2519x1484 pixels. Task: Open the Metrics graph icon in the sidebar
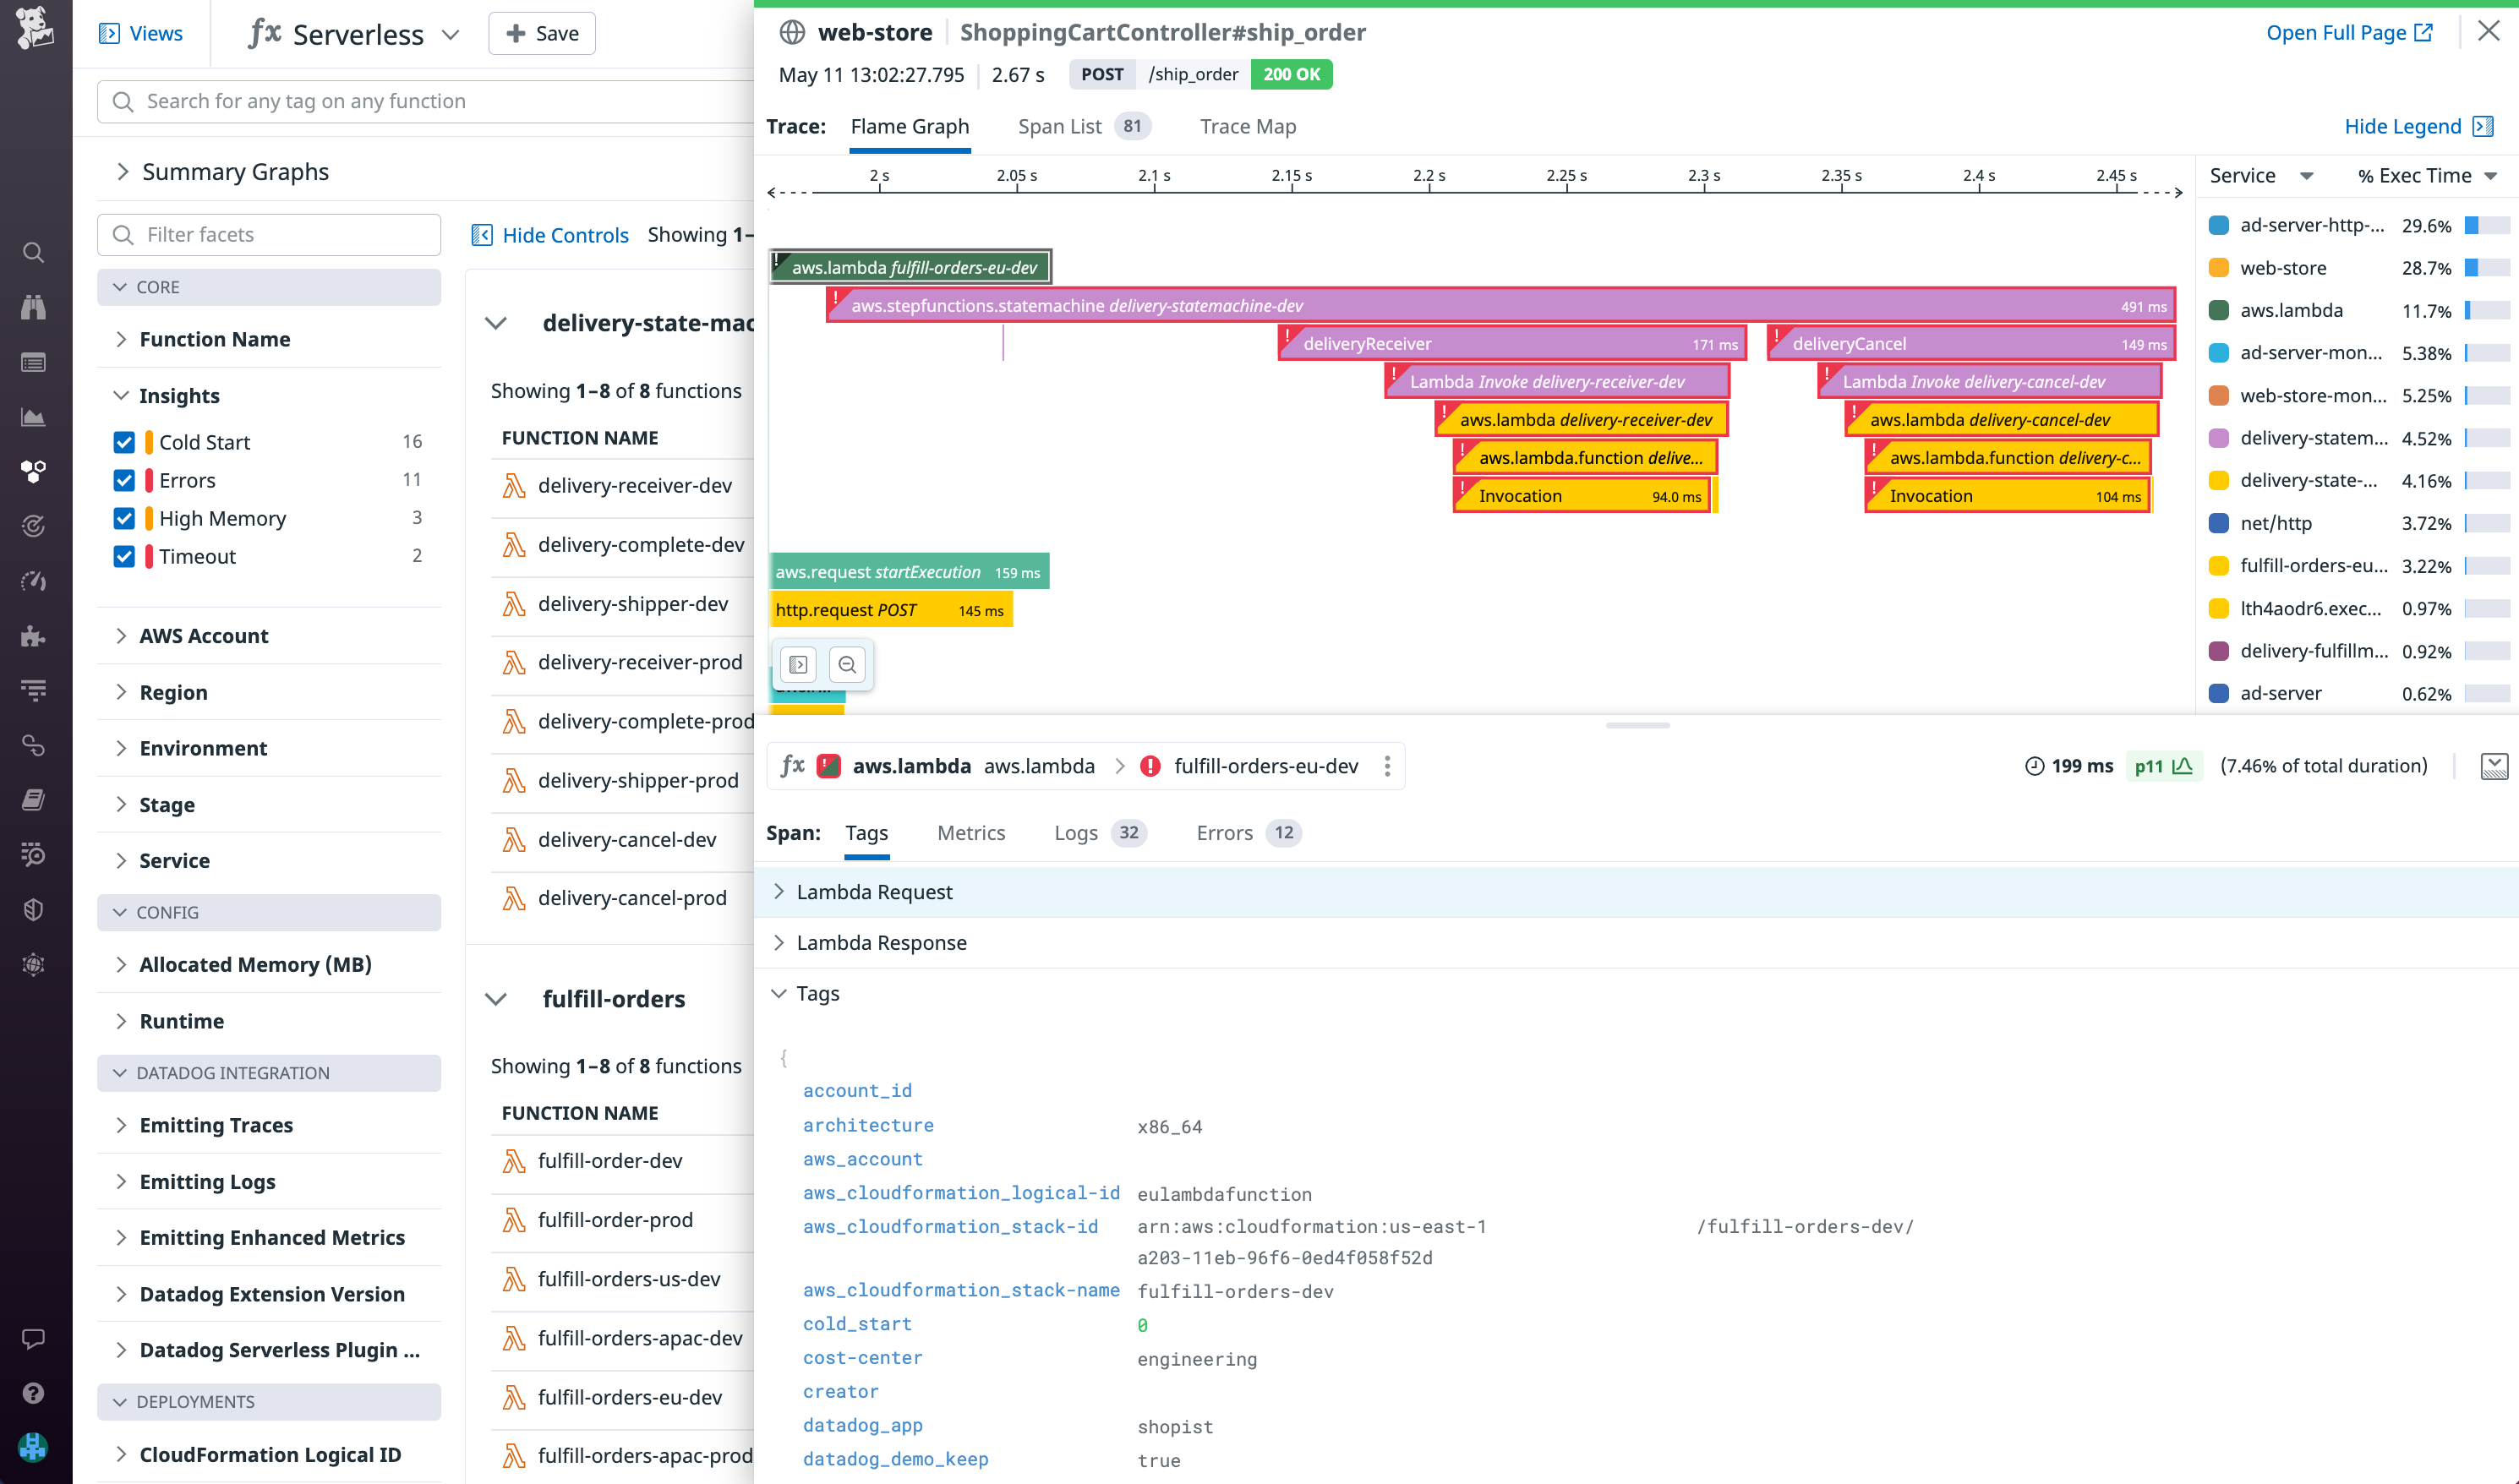point(34,417)
